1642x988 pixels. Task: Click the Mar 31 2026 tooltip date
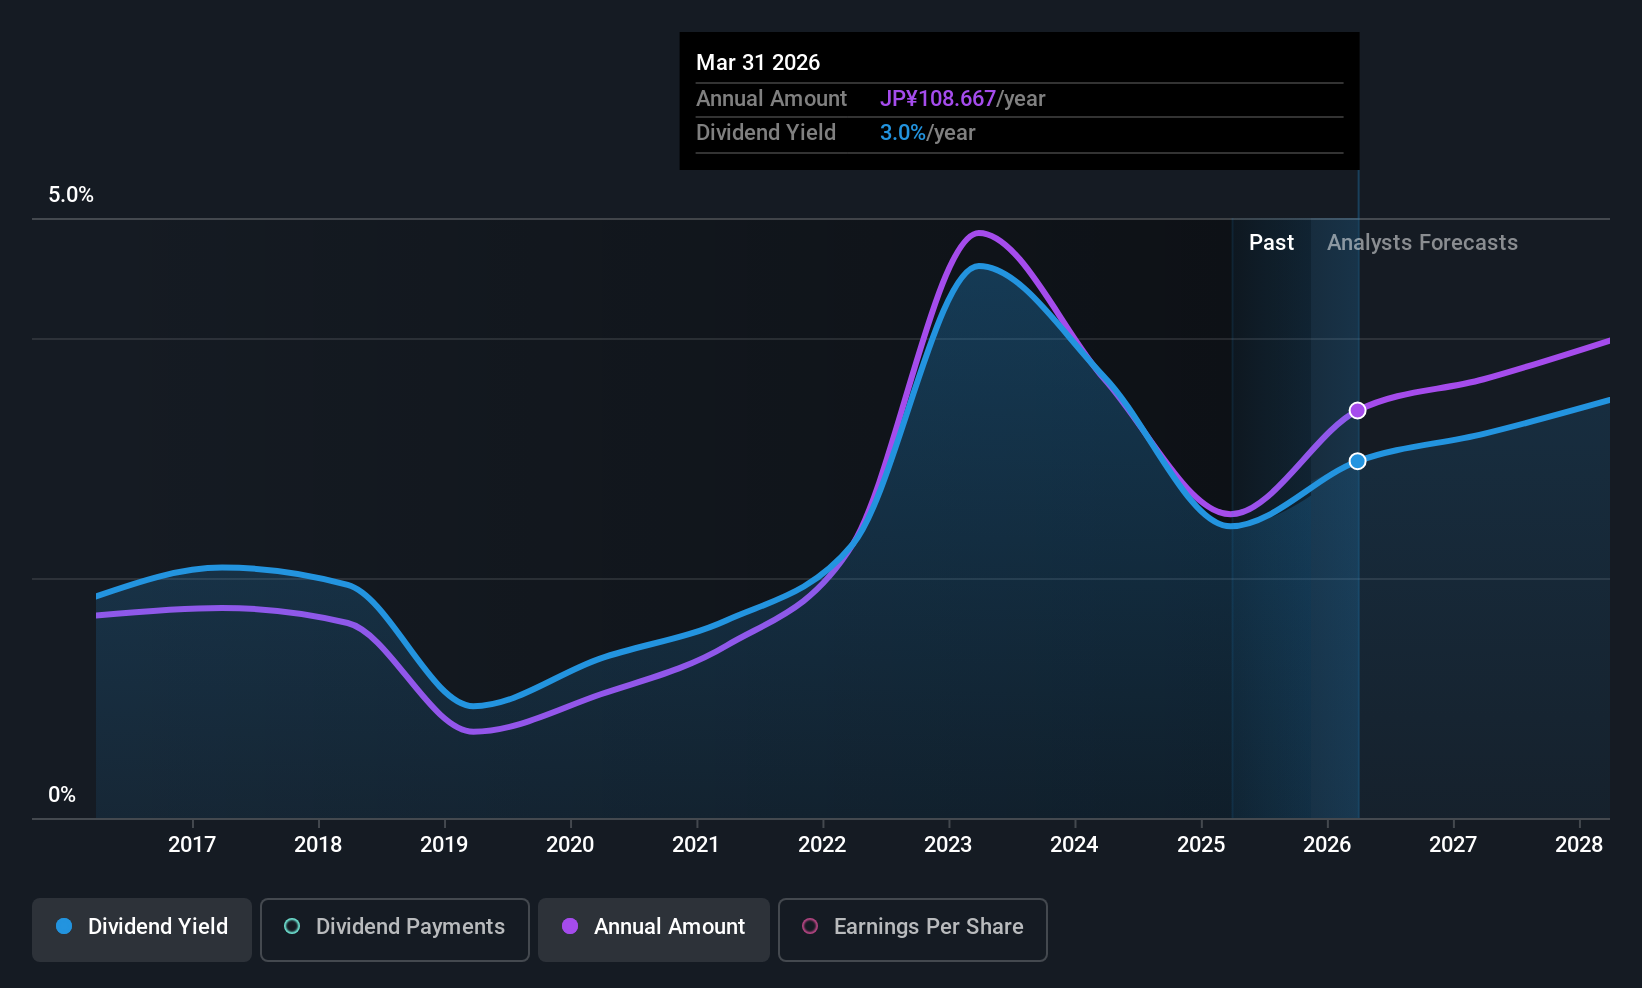[758, 63]
